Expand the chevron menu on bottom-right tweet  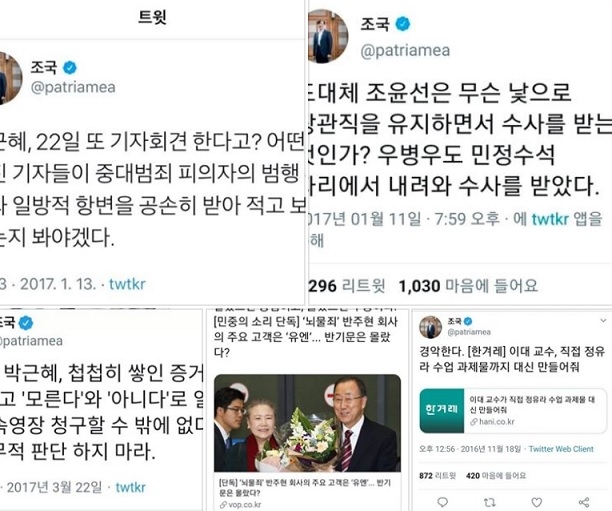point(603,320)
